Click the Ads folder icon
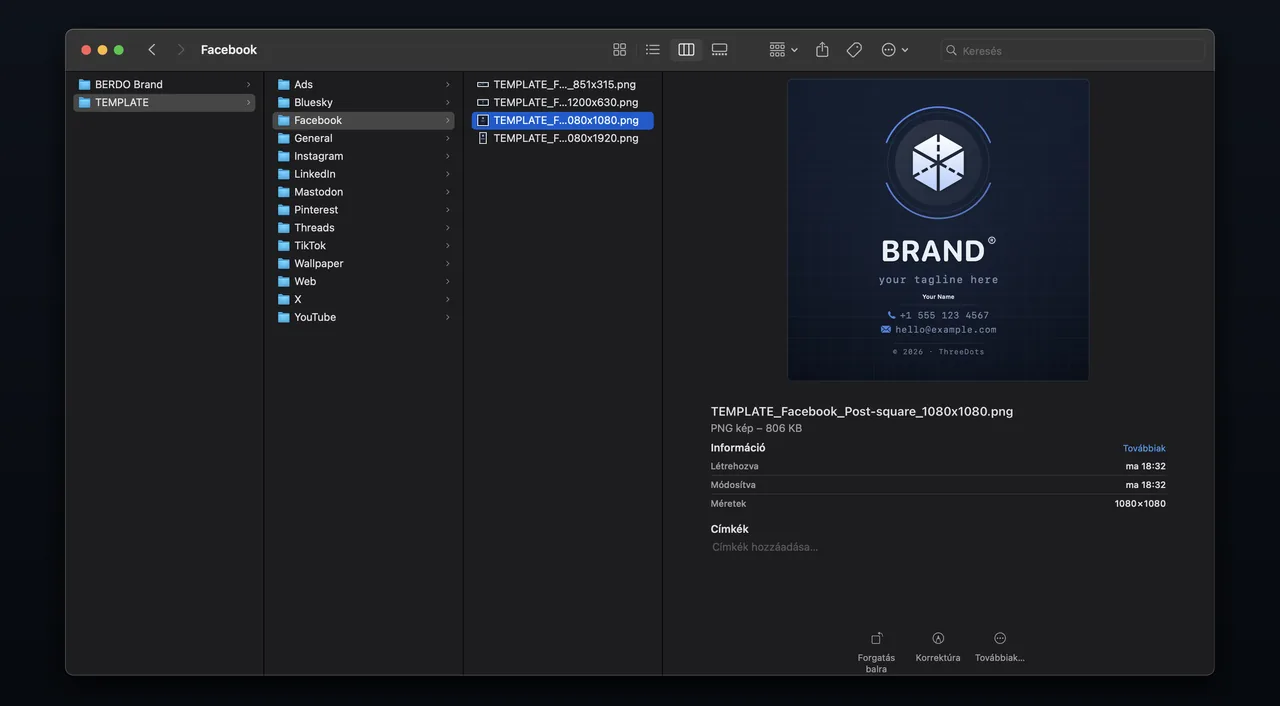Image resolution: width=1280 pixels, height=706 pixels. 284,85
